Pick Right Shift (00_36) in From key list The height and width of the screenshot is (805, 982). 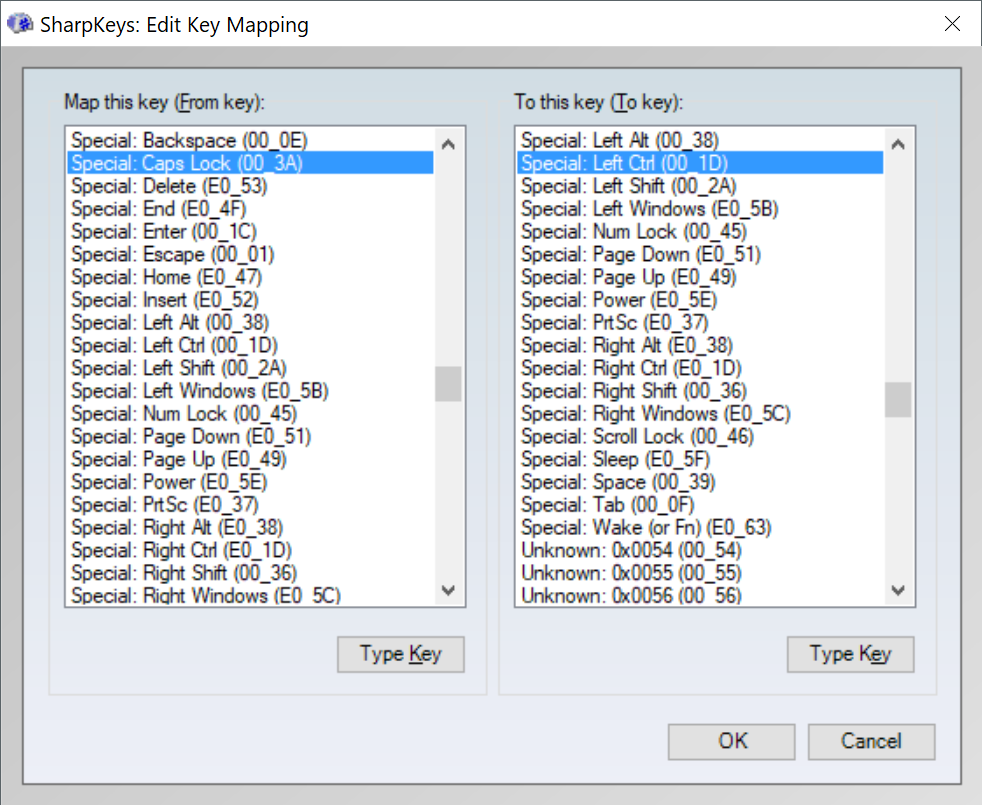tap(251, 573)
